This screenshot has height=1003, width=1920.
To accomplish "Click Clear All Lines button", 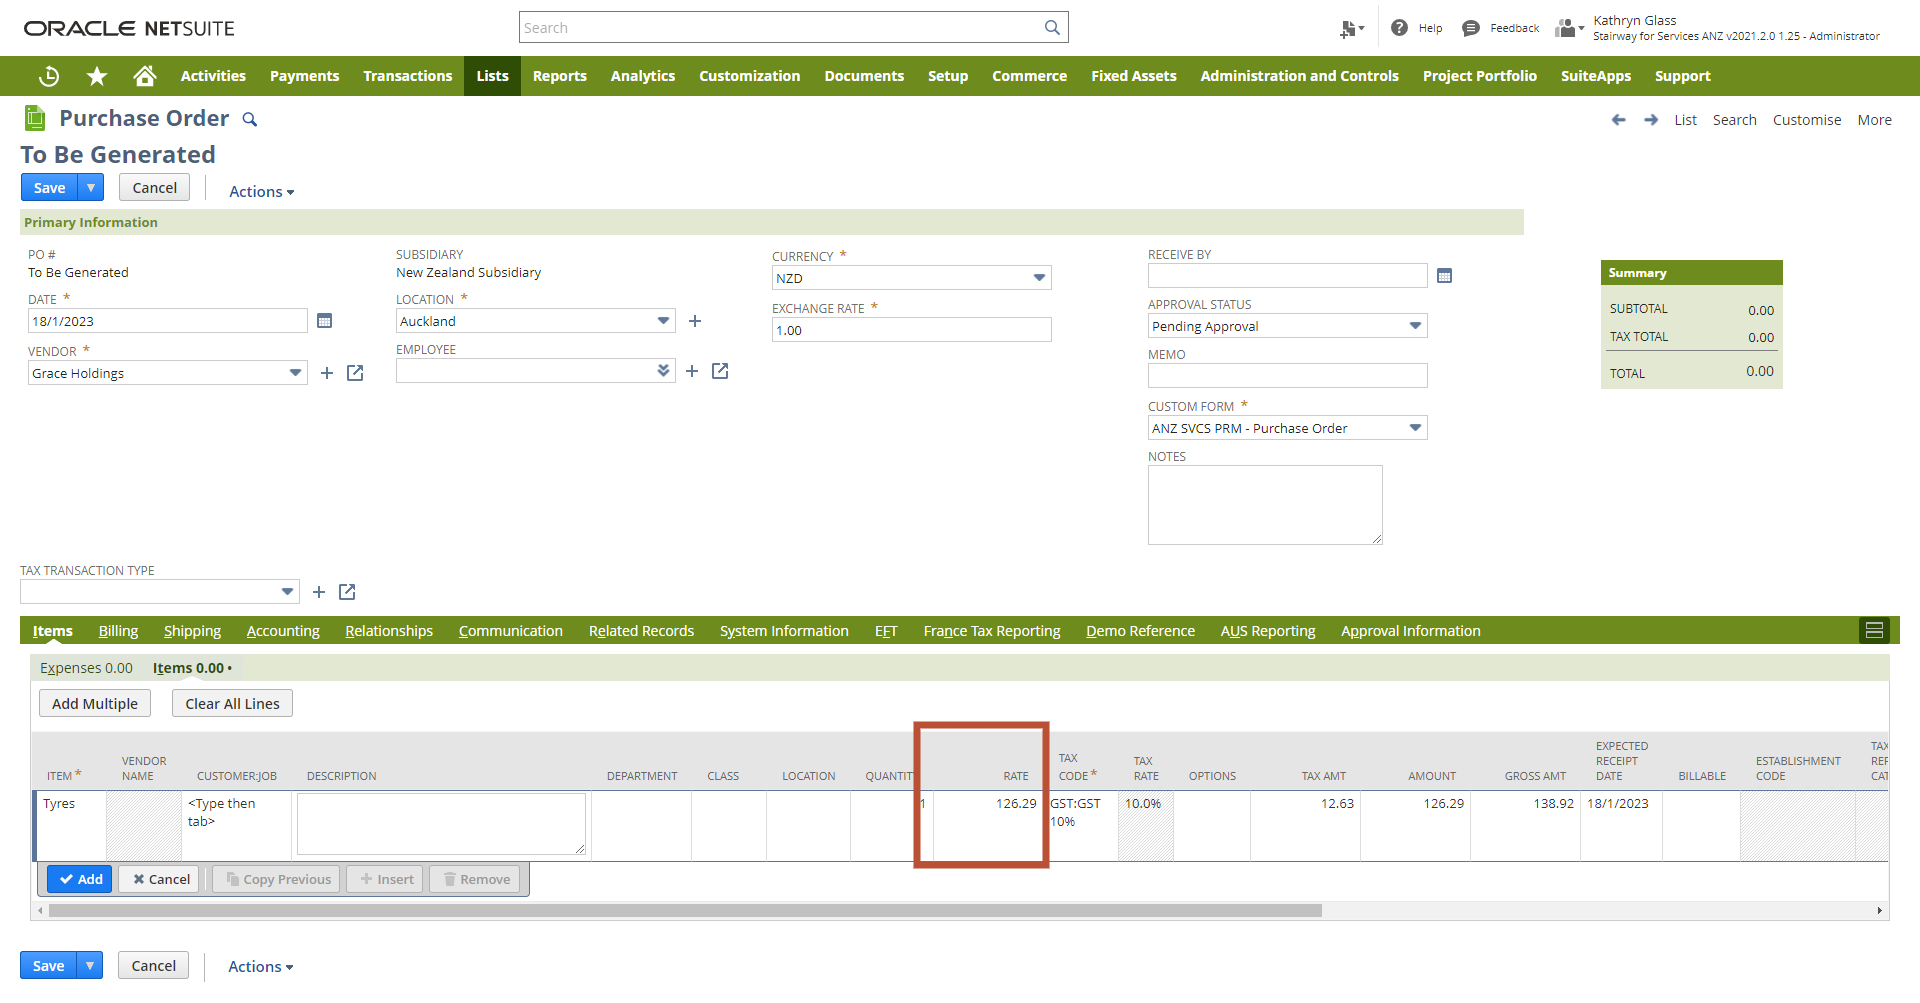I will [x=232, y=704].
